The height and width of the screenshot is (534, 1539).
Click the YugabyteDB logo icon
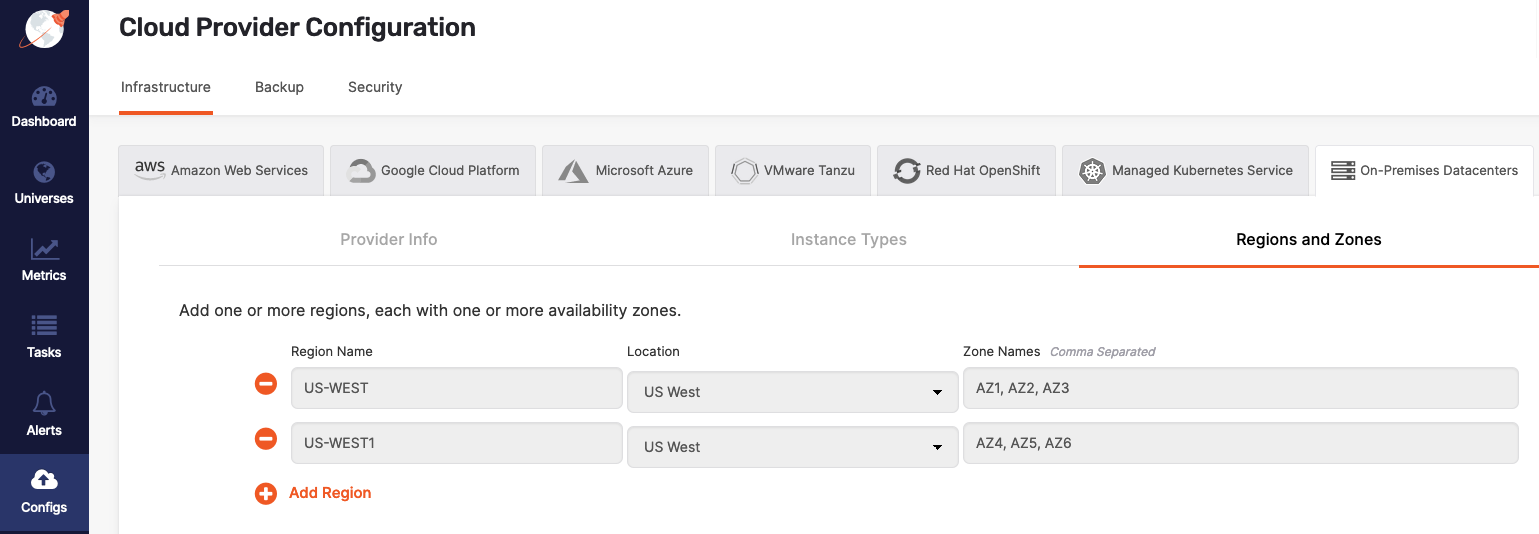point(43,29)
